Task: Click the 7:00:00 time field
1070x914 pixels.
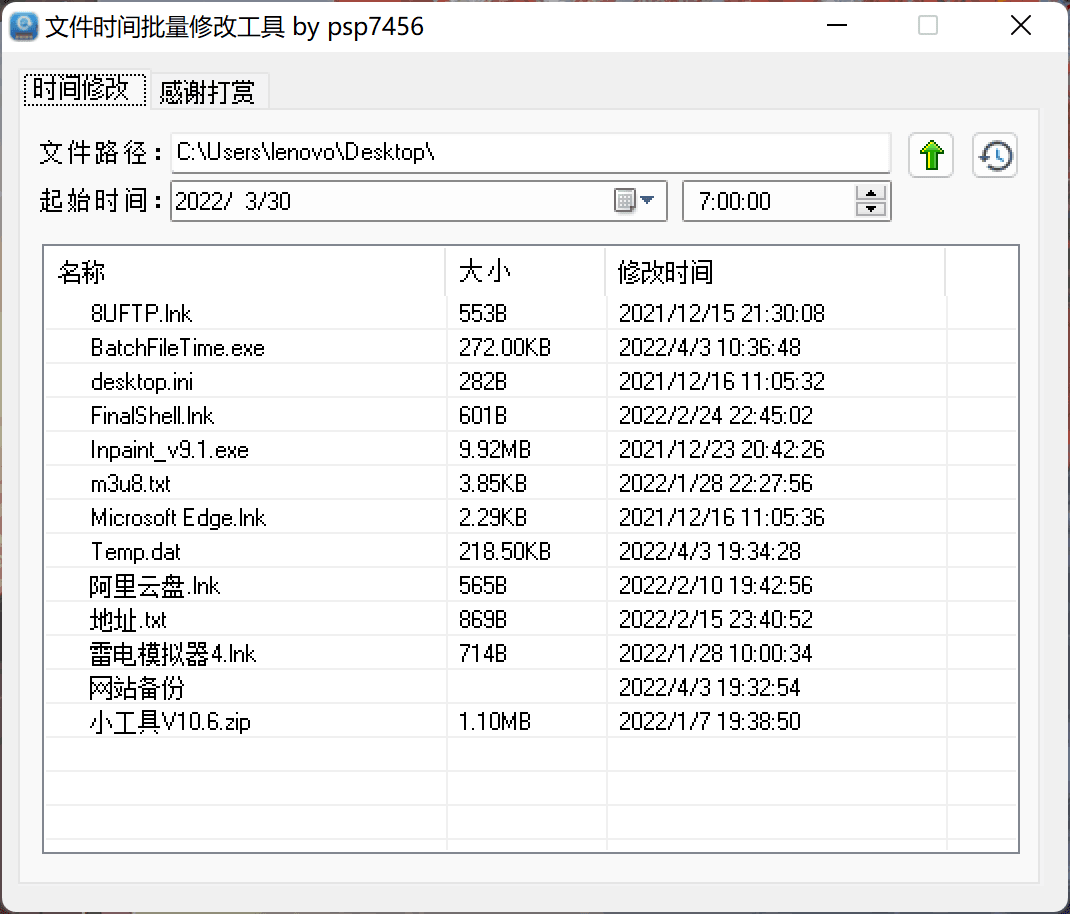Action: click(766, 201)
